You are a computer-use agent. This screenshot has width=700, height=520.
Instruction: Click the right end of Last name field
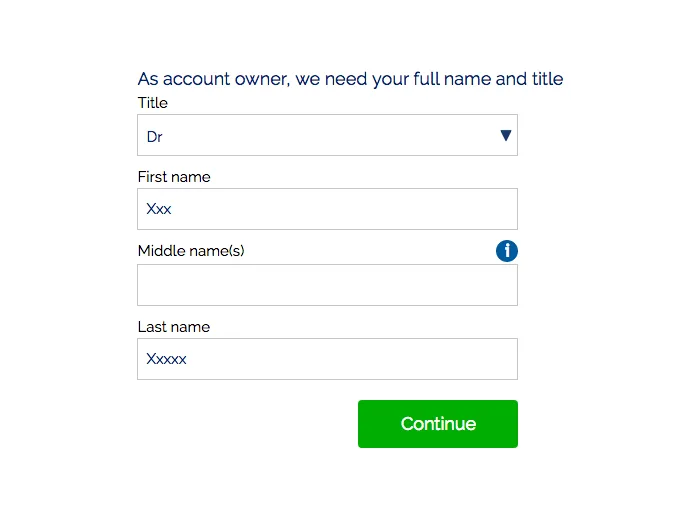500,359
